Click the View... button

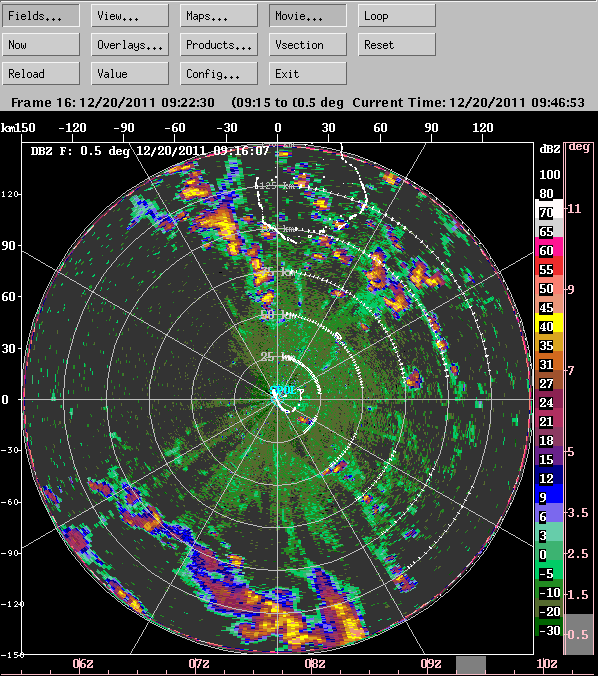coord(130,16)
